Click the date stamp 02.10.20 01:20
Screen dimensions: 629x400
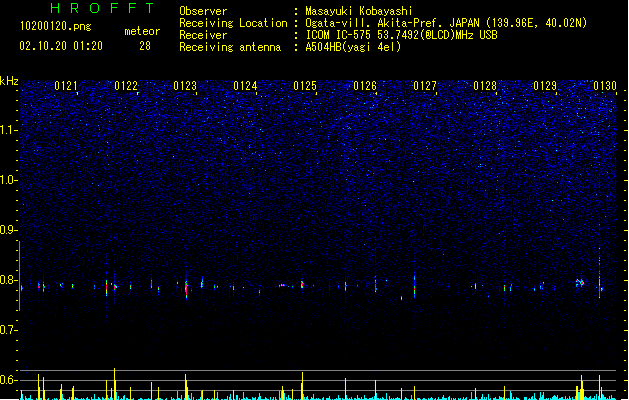[x=61, y=46]
